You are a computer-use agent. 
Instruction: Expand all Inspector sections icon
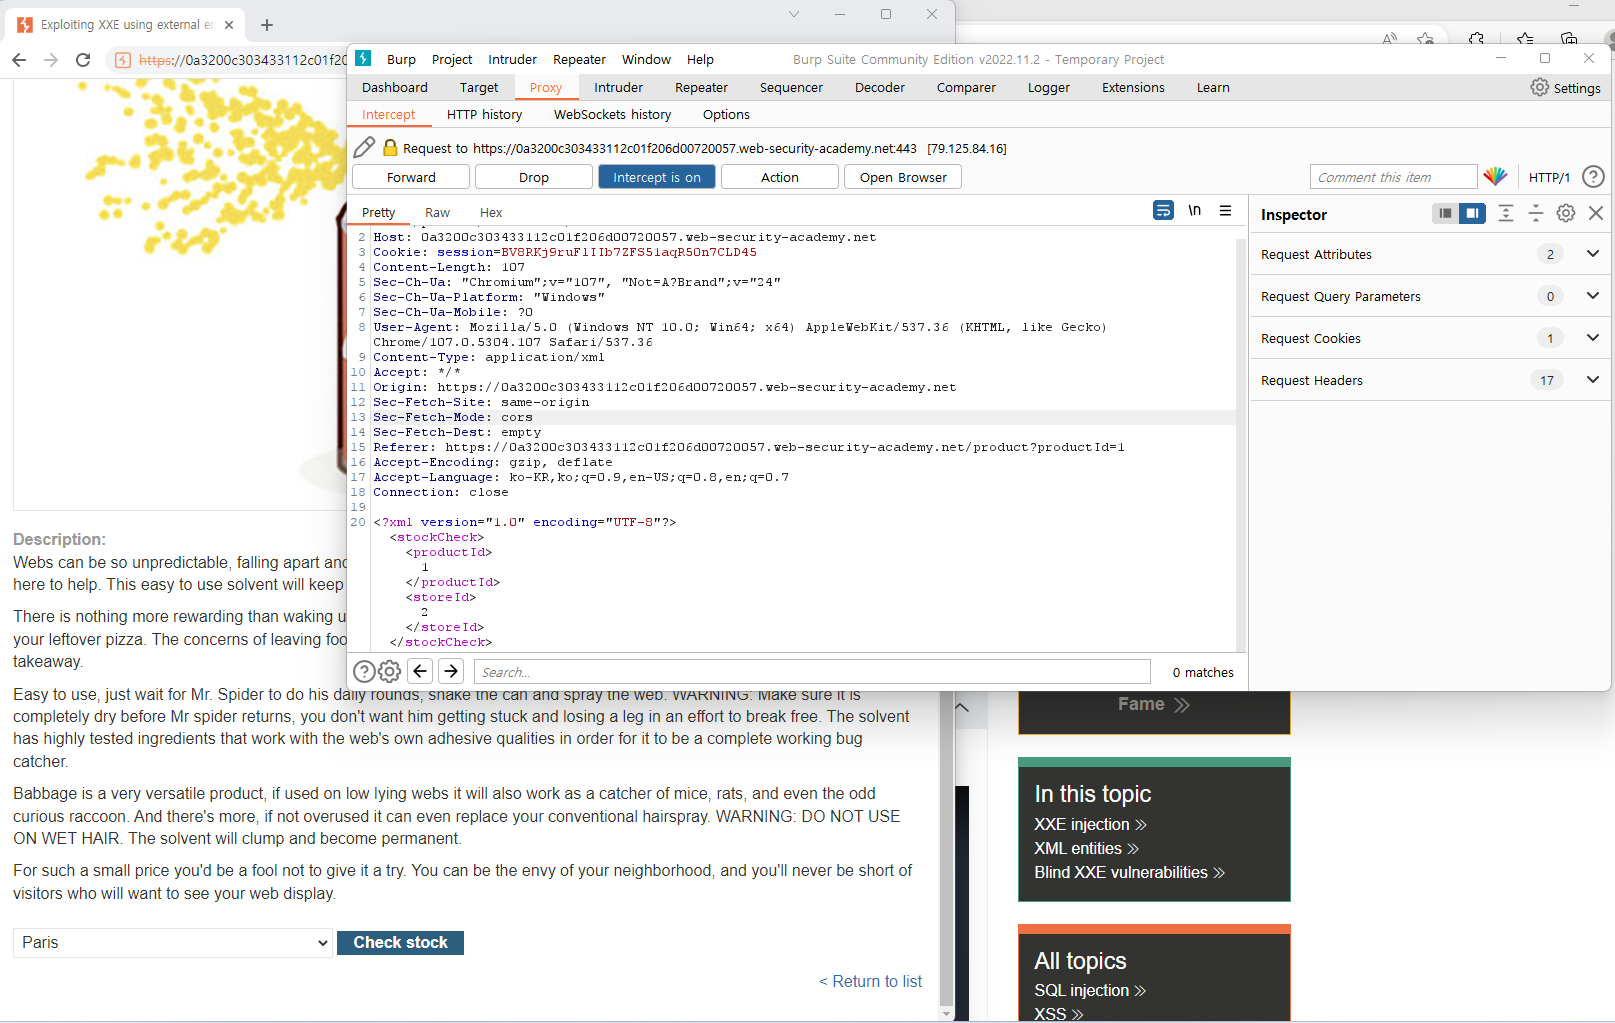[1506, 213]
